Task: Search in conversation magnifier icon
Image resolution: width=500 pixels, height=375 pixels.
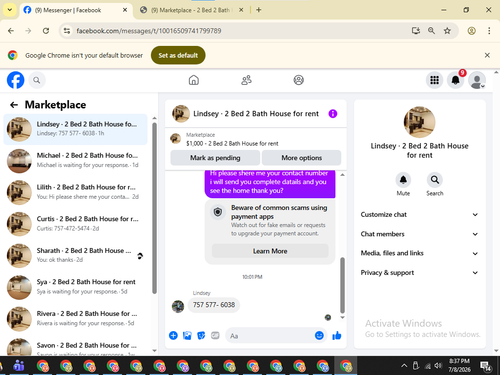Action: [435, 180]
